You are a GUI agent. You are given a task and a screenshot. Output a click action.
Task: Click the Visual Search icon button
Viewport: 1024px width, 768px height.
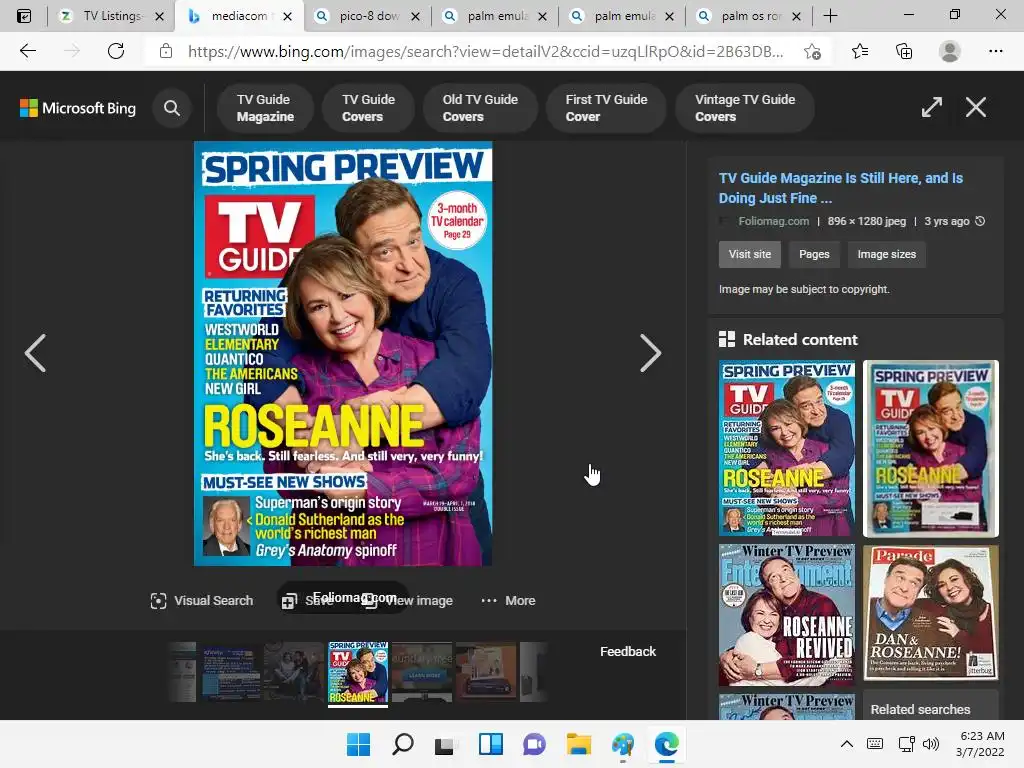(x=201, y=600)
